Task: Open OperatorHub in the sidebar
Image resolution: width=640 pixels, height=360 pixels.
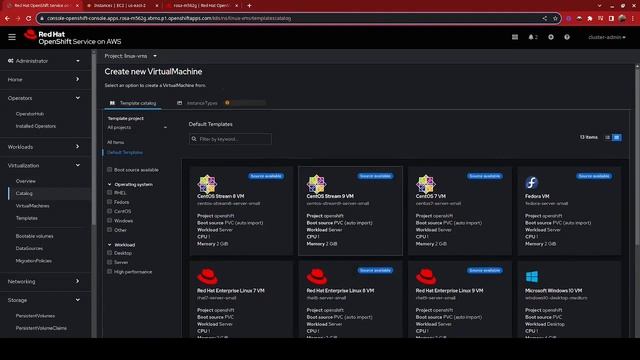Action: click(30, 114)
